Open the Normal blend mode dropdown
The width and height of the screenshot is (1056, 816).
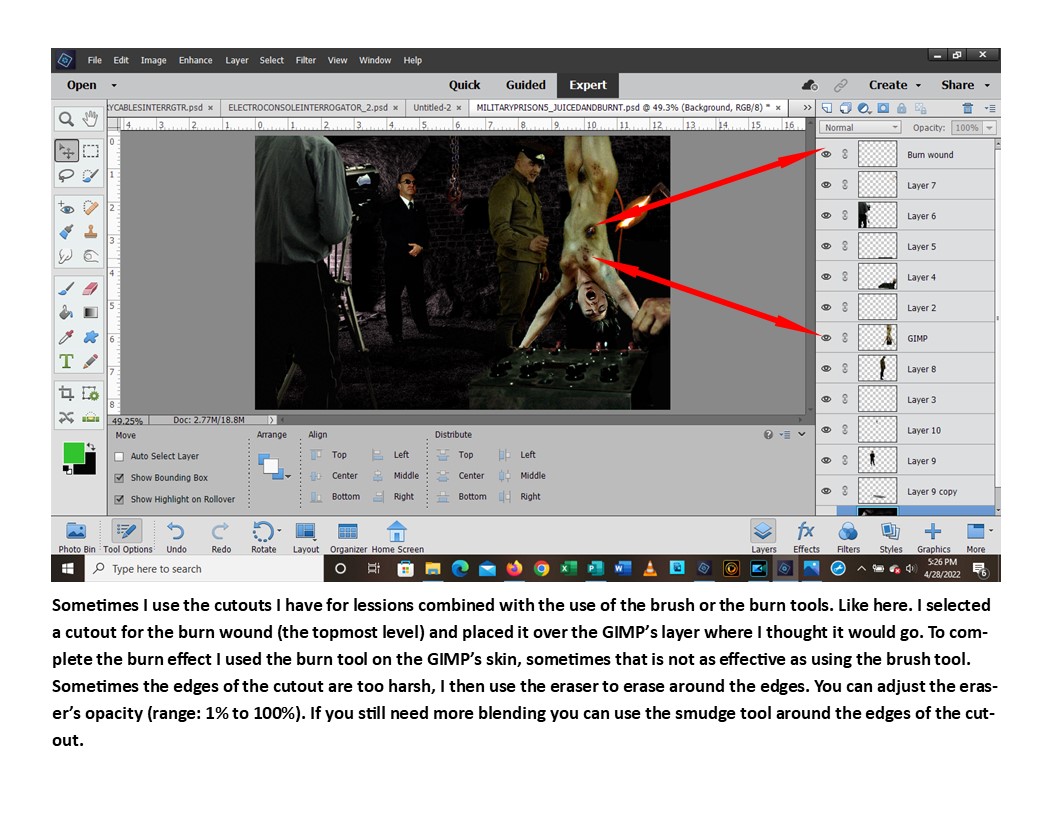860,128
